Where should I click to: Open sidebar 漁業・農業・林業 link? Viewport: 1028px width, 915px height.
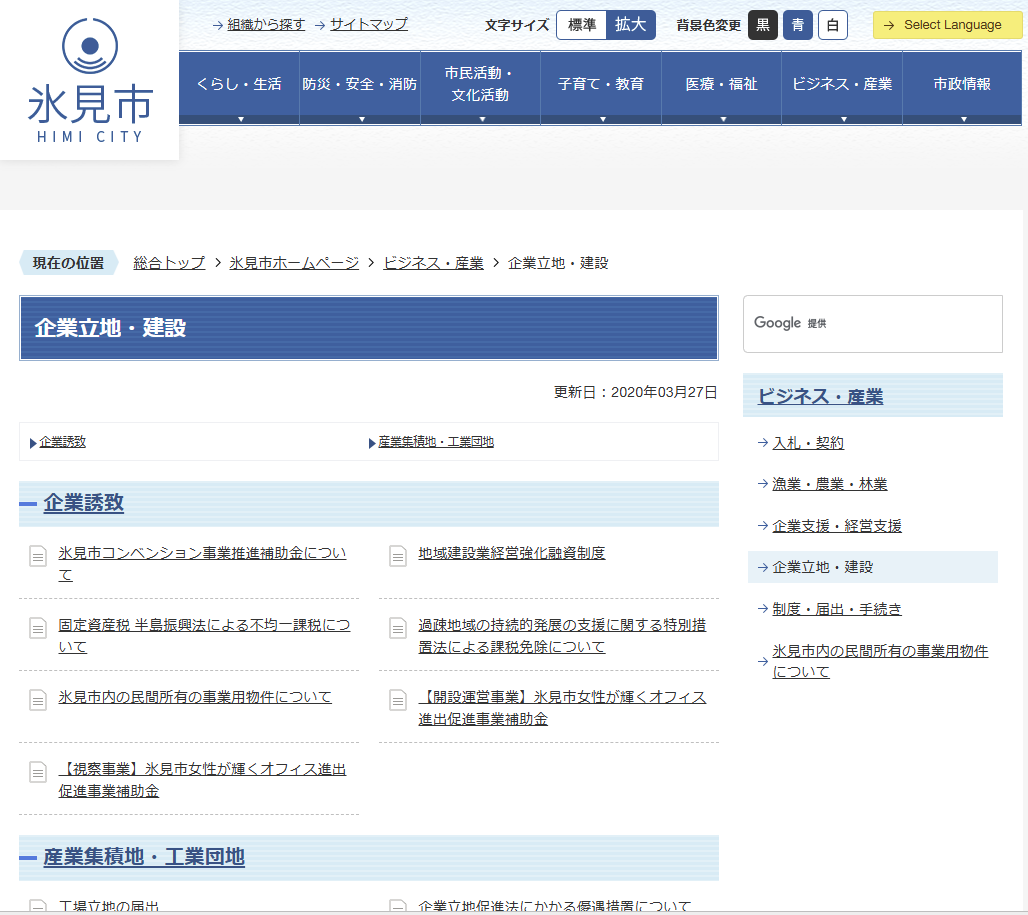pos(829,484)
